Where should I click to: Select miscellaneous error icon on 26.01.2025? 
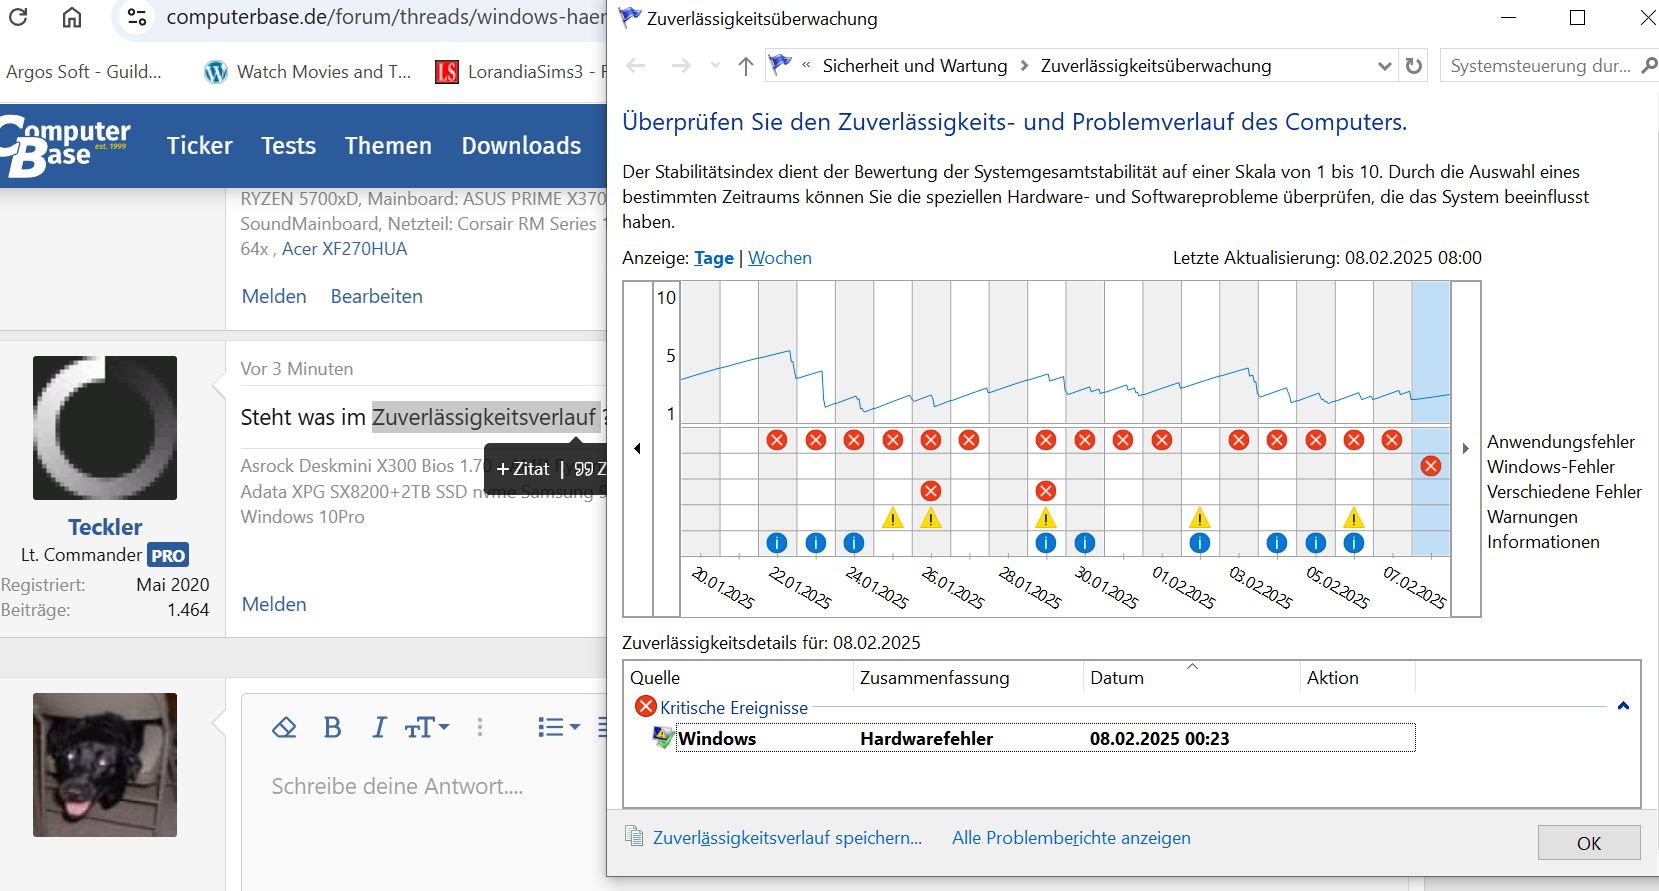pos(931,491)
